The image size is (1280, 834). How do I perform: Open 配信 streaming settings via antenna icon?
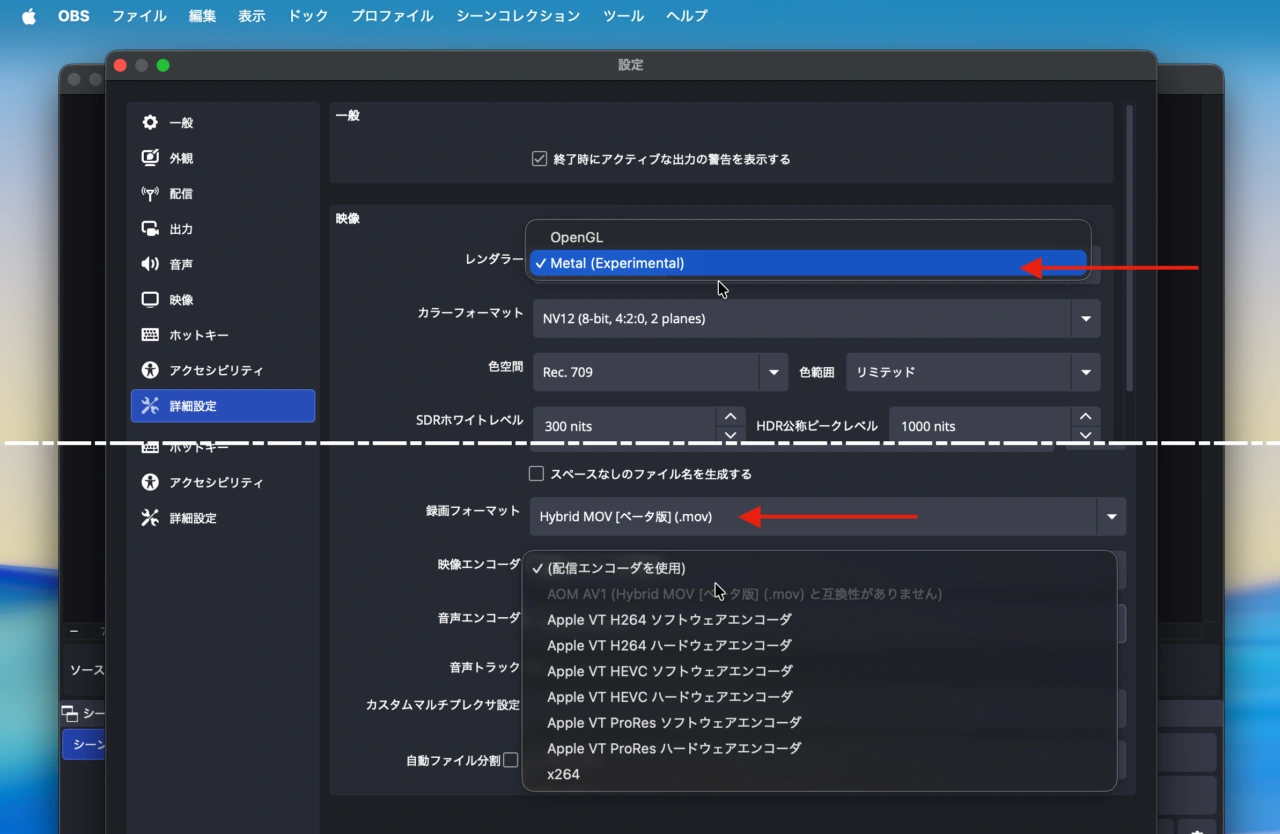[x=148, y=193]
